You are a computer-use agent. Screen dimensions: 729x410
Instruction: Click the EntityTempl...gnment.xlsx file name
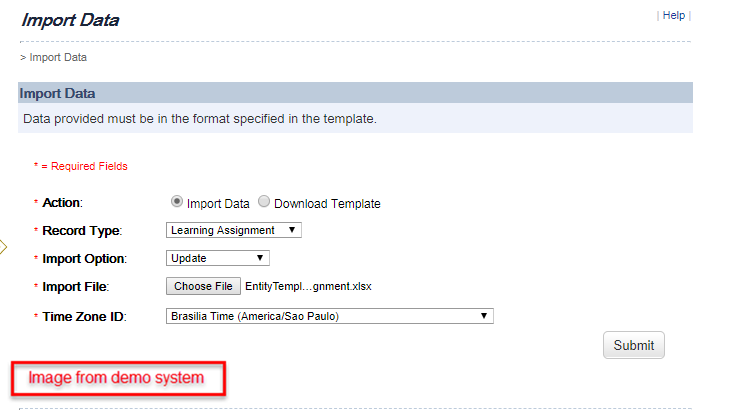coord(308,286)
